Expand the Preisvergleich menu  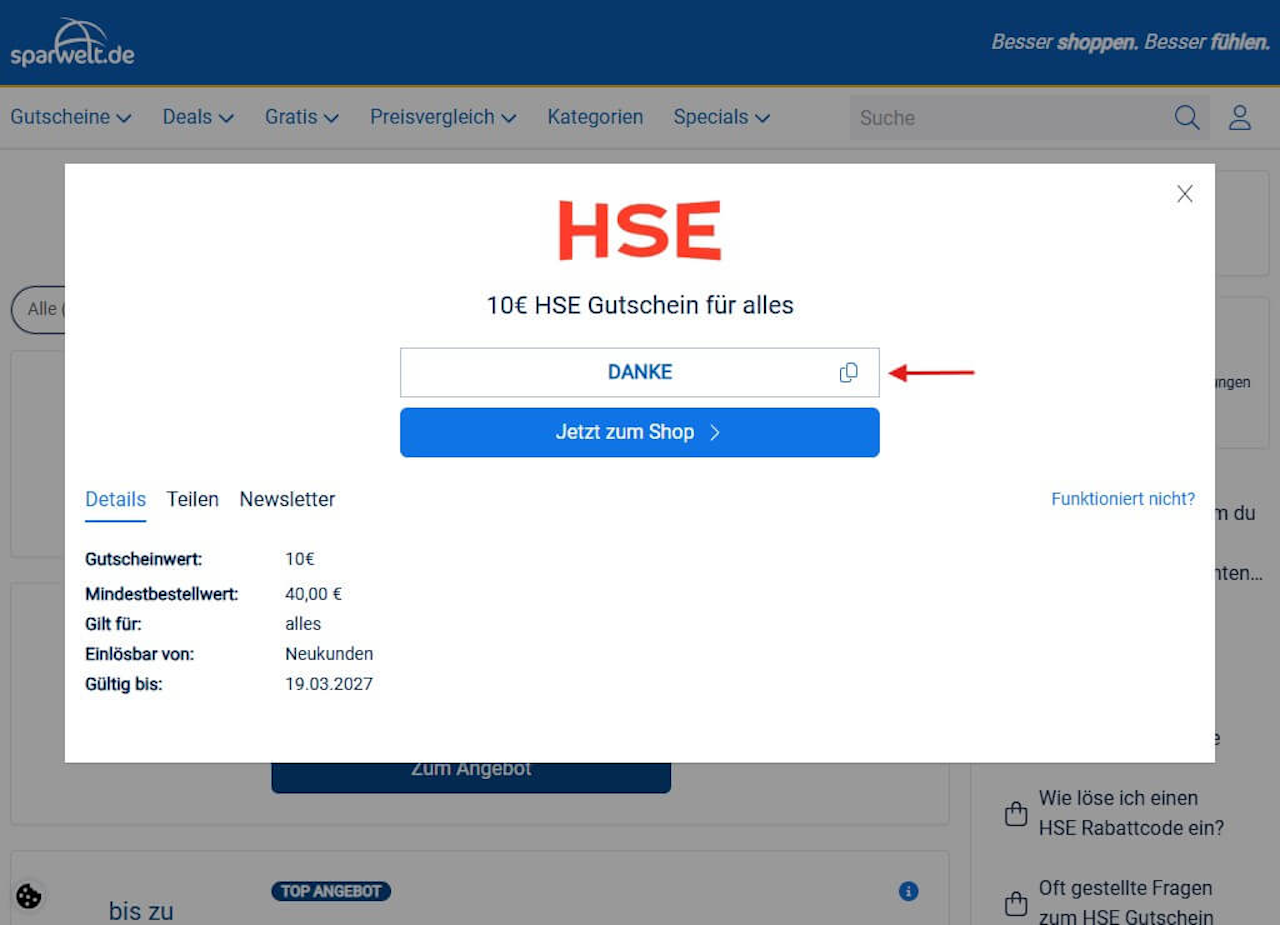(x=443, y=117)
